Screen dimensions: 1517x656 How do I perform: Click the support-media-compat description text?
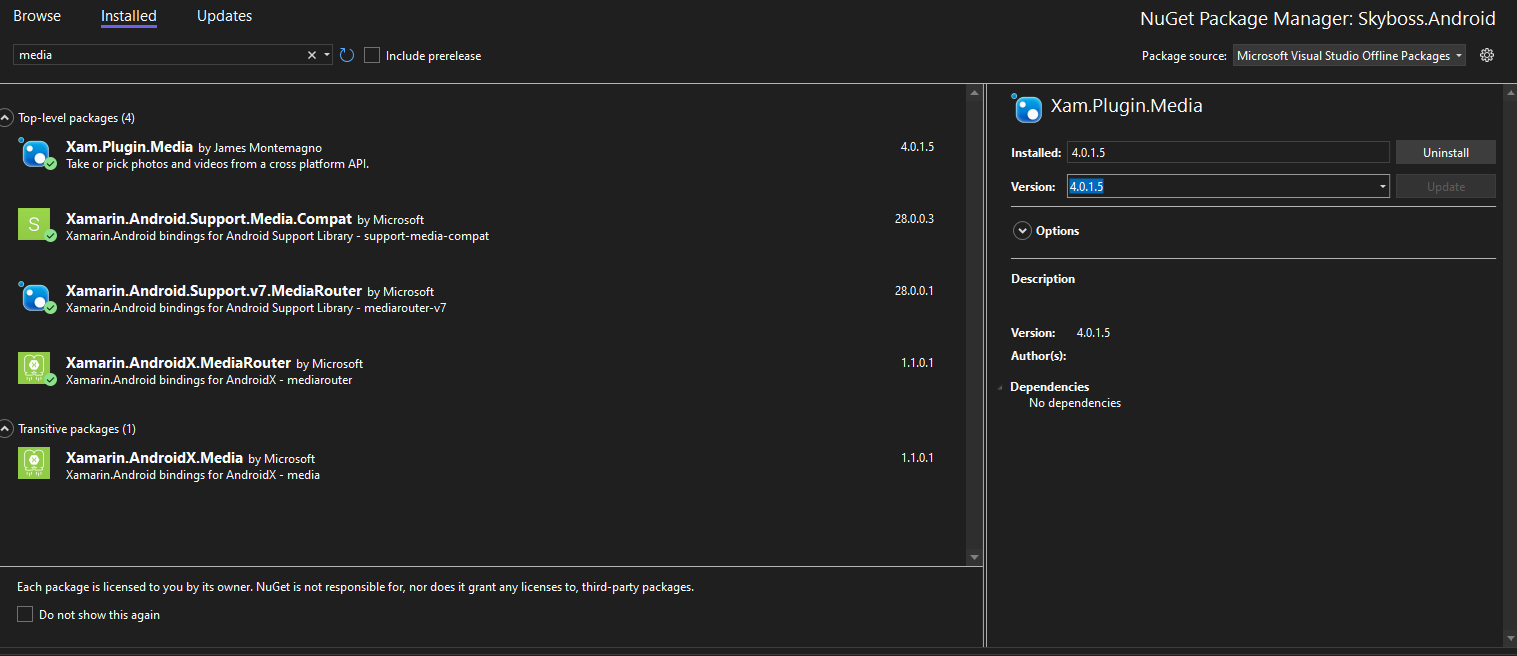277,236
